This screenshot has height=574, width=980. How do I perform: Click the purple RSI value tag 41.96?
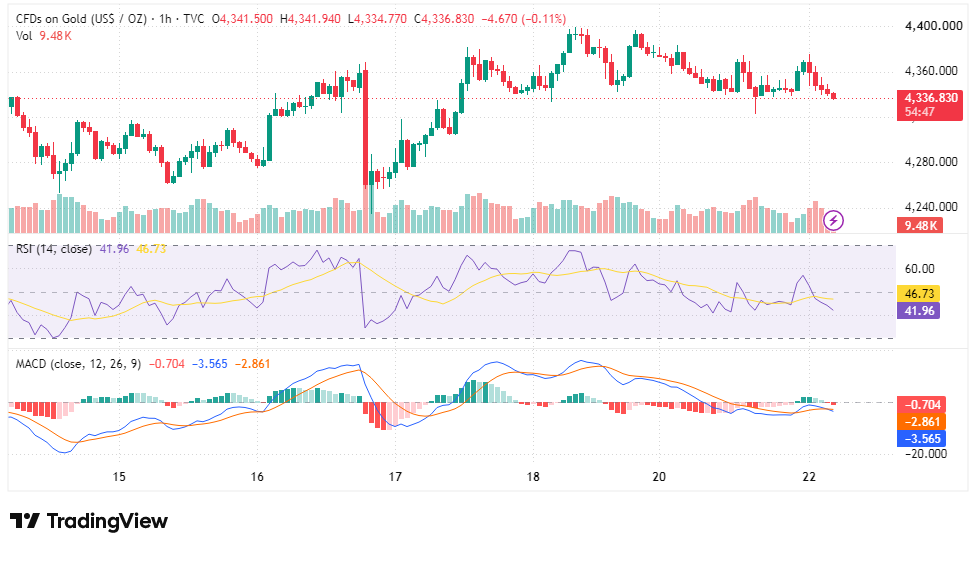pyautogui.click(x=919, y=310)
